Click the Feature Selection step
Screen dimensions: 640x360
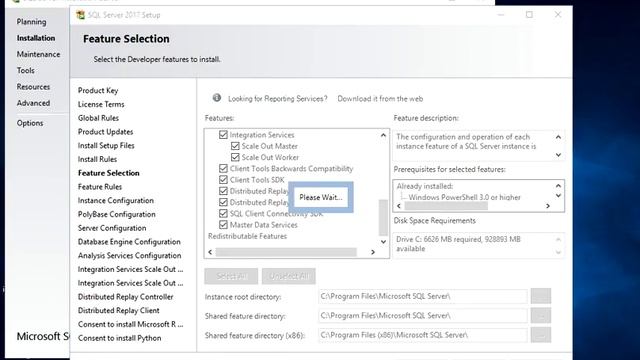tap(109, 173)
